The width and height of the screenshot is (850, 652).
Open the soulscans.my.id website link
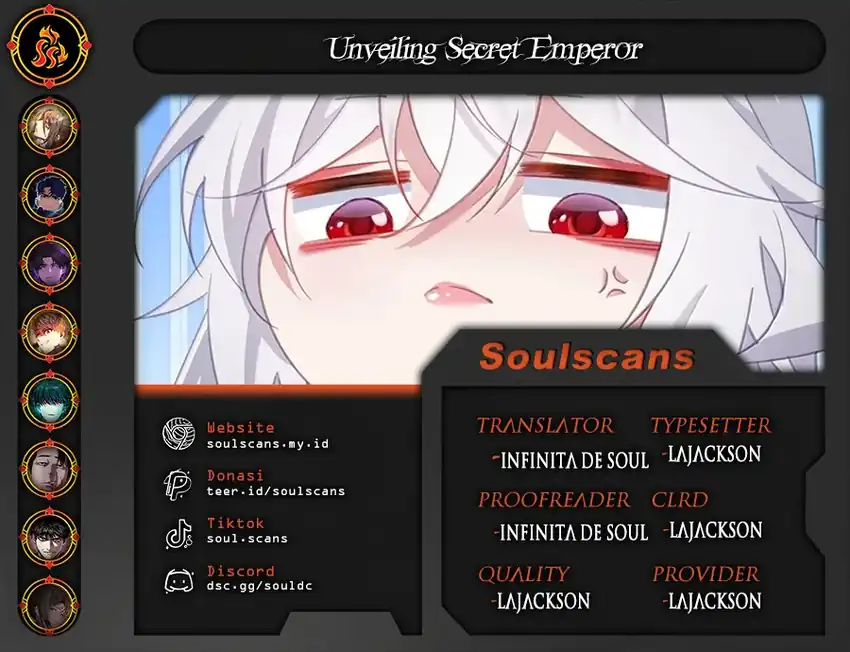click(x=268, y=444)
